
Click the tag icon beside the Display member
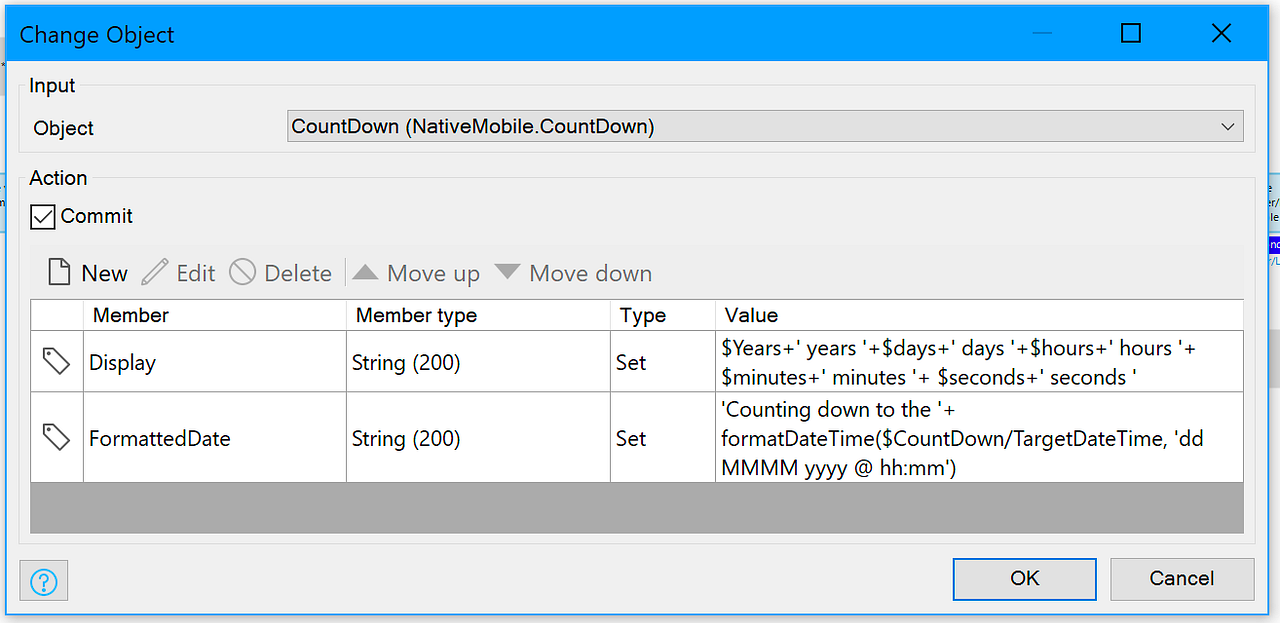(x=56, y=361)
